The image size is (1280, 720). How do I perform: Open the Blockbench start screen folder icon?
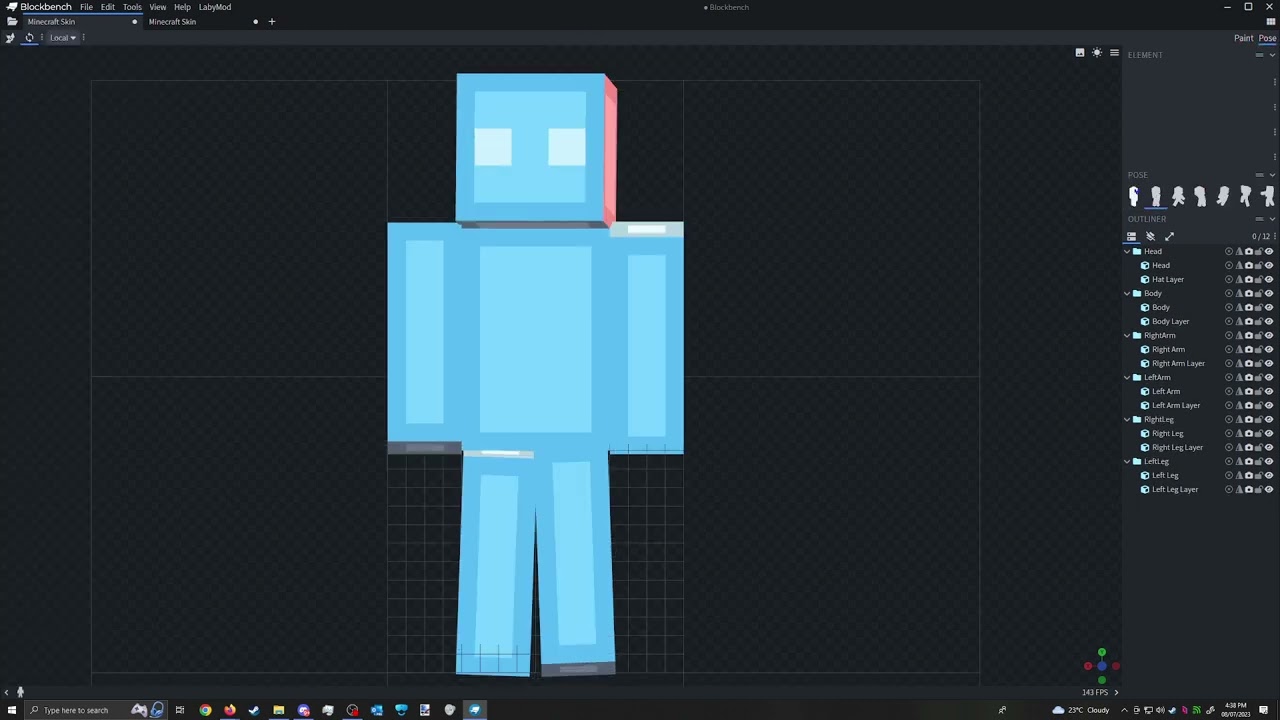click(x=12, y=21)
